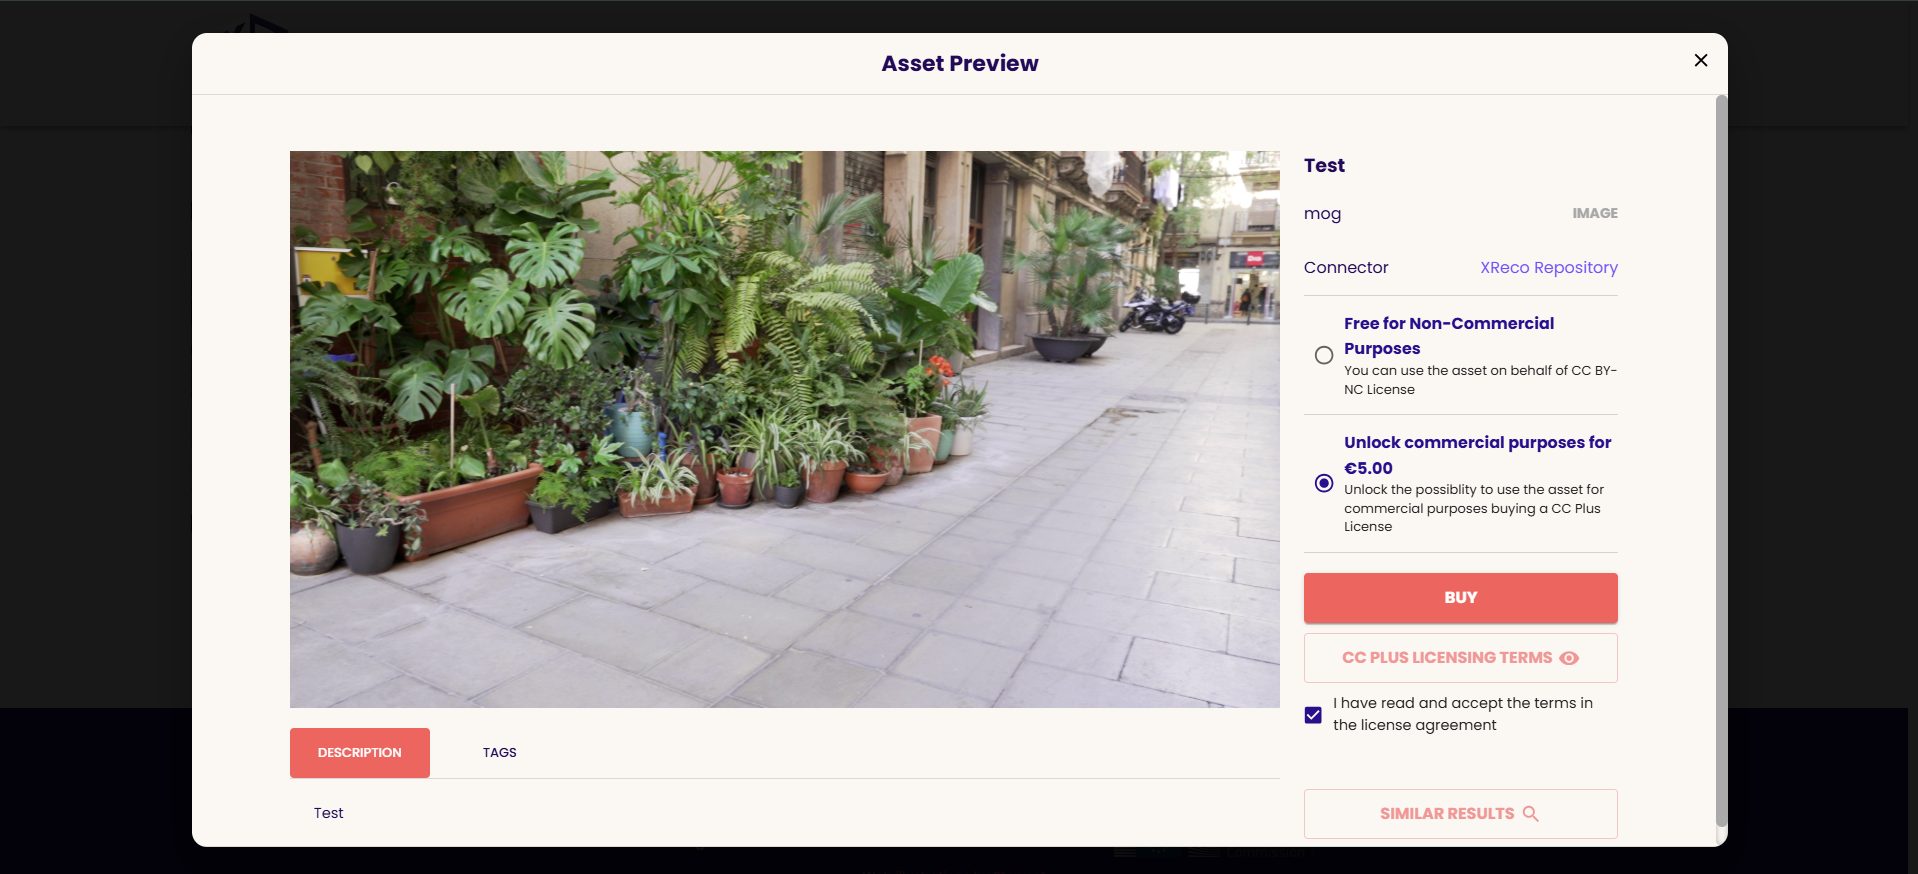The image size is (1918, 874).
Task: Show Similar Results for this asset
Action: (1460, 814)
